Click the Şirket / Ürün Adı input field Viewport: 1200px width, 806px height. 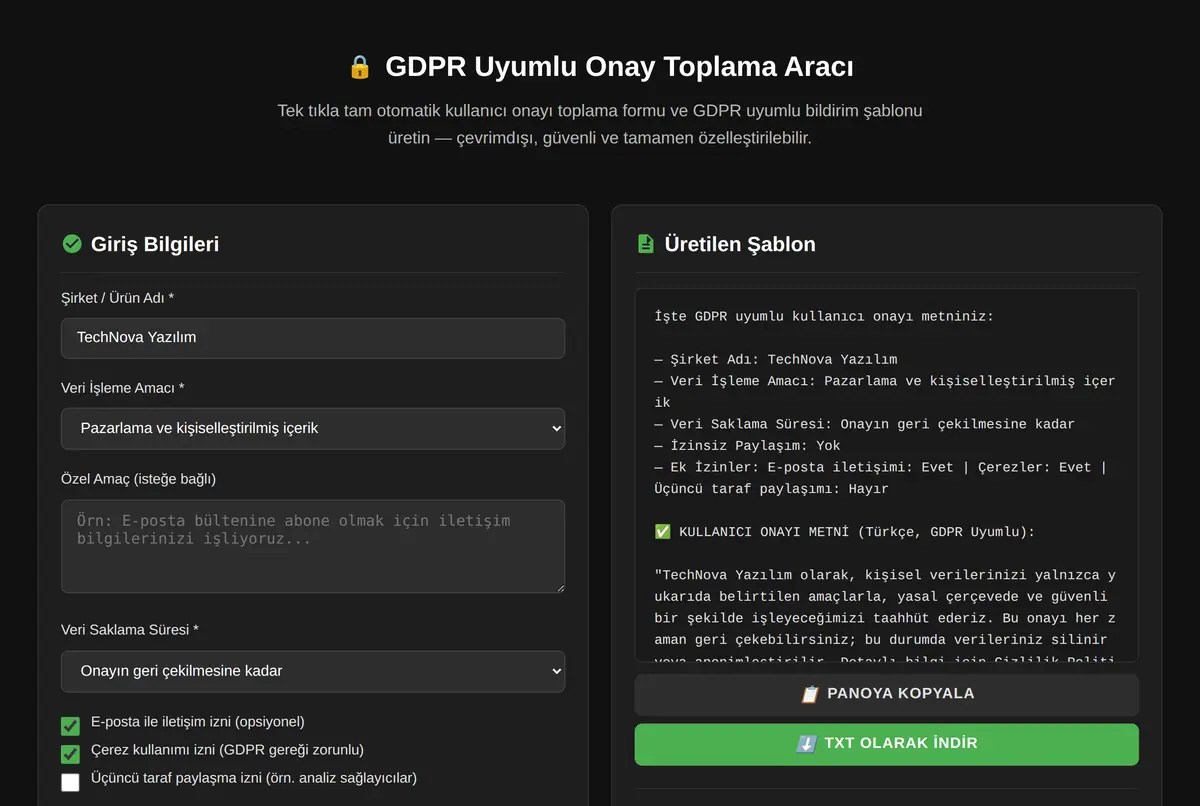tap(313, 338)
